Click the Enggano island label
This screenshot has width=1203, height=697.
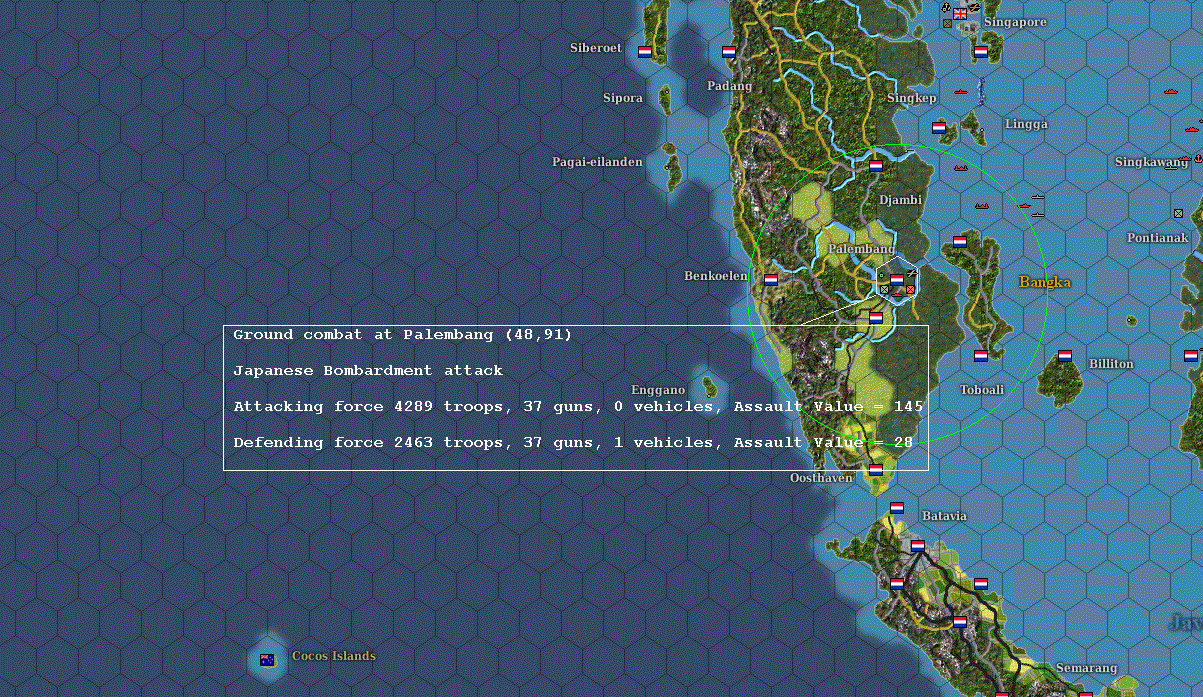coord(658,390)
